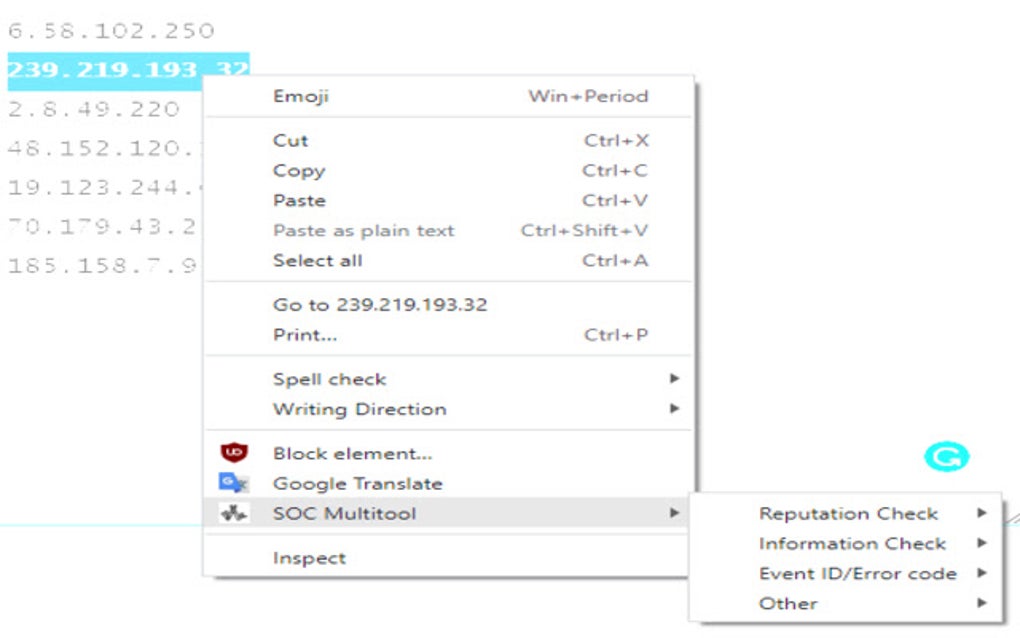
Task: Expand the Event ID/Error code submenu
Action: click(860, 573)
